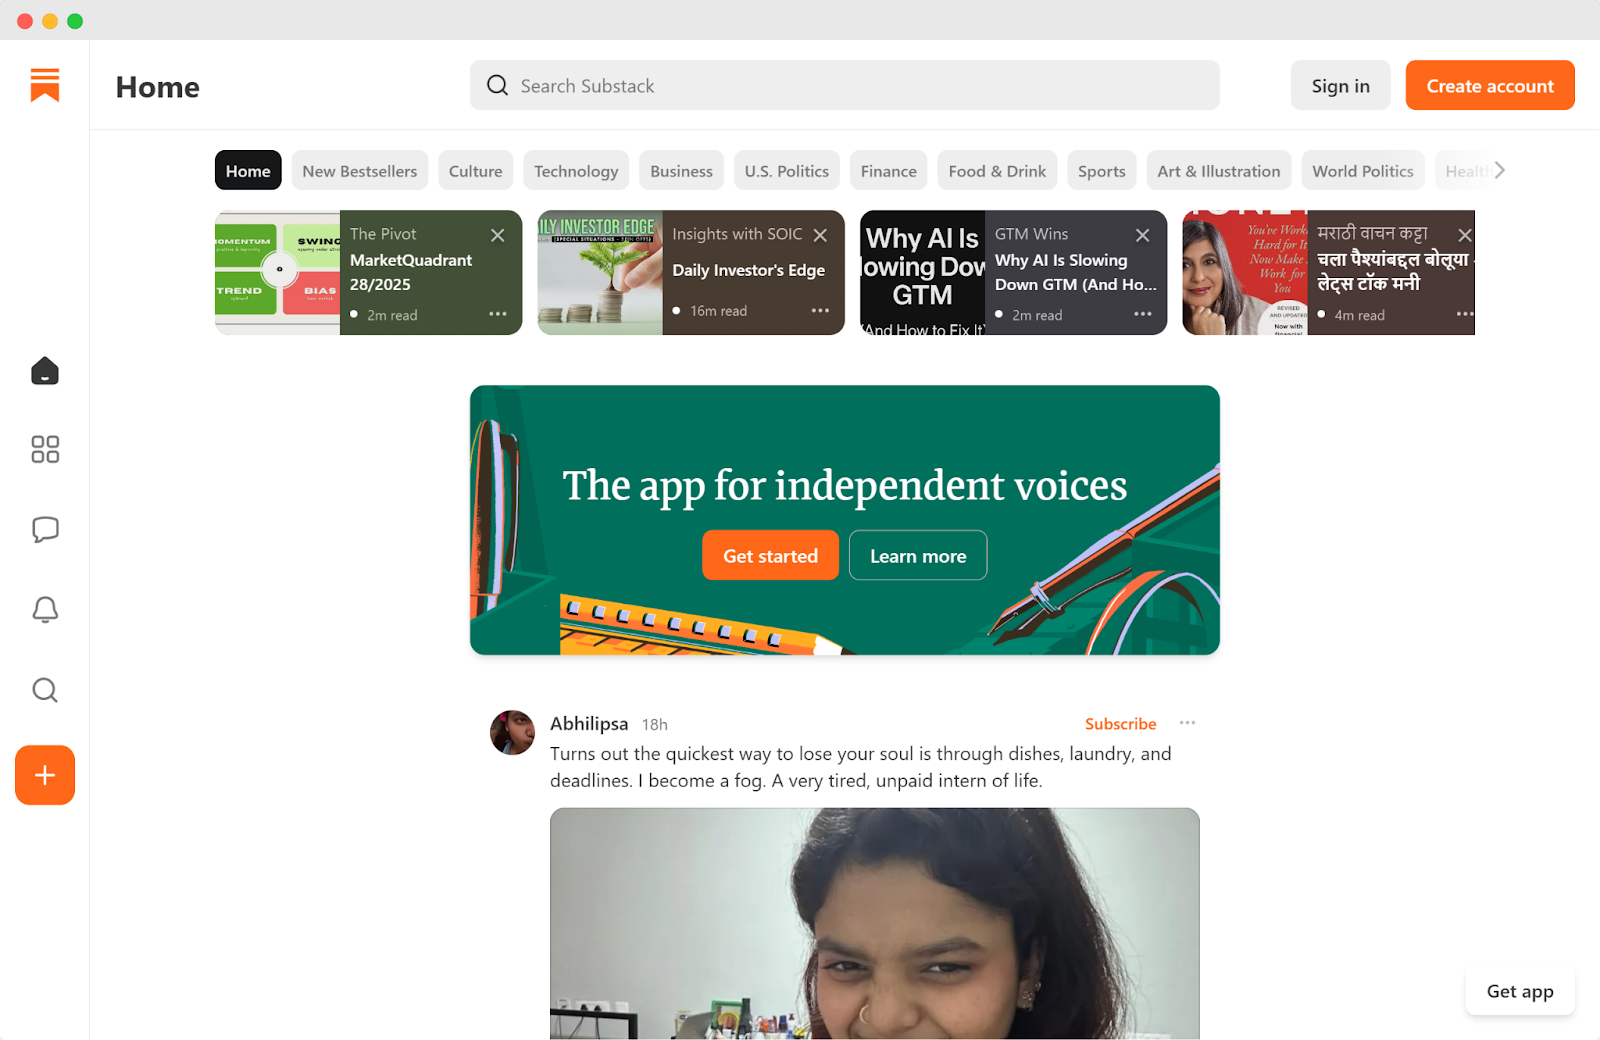Click Insights with SOIC publication name
The width and height of the screenshot is (1600, 1040).
pyautogui.click(x=737, y=233)
